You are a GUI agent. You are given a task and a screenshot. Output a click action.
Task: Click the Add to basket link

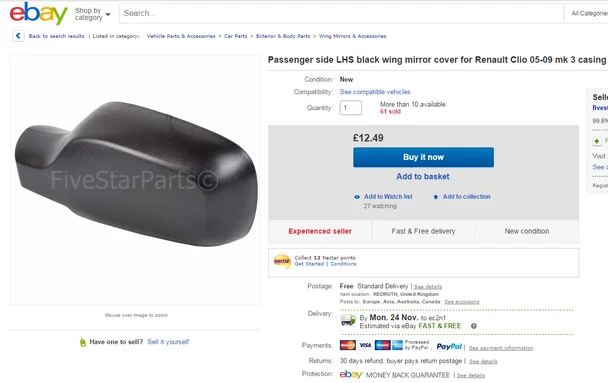click(423, 177)
